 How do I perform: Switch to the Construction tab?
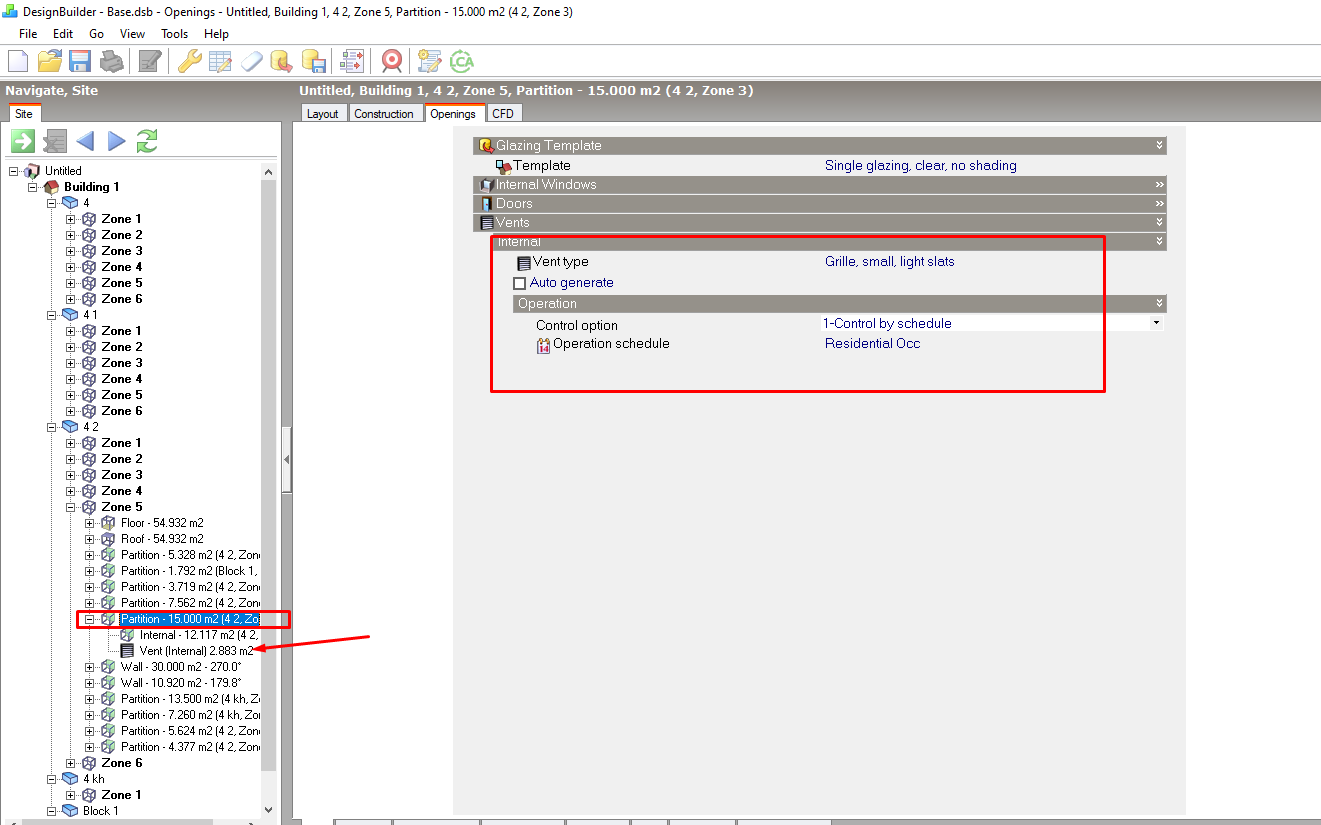[384, 114]
